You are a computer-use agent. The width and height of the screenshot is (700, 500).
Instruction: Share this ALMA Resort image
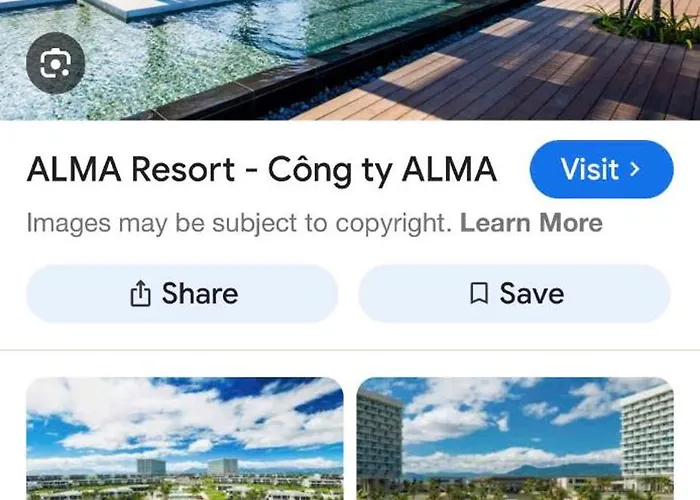pos(182,294)
